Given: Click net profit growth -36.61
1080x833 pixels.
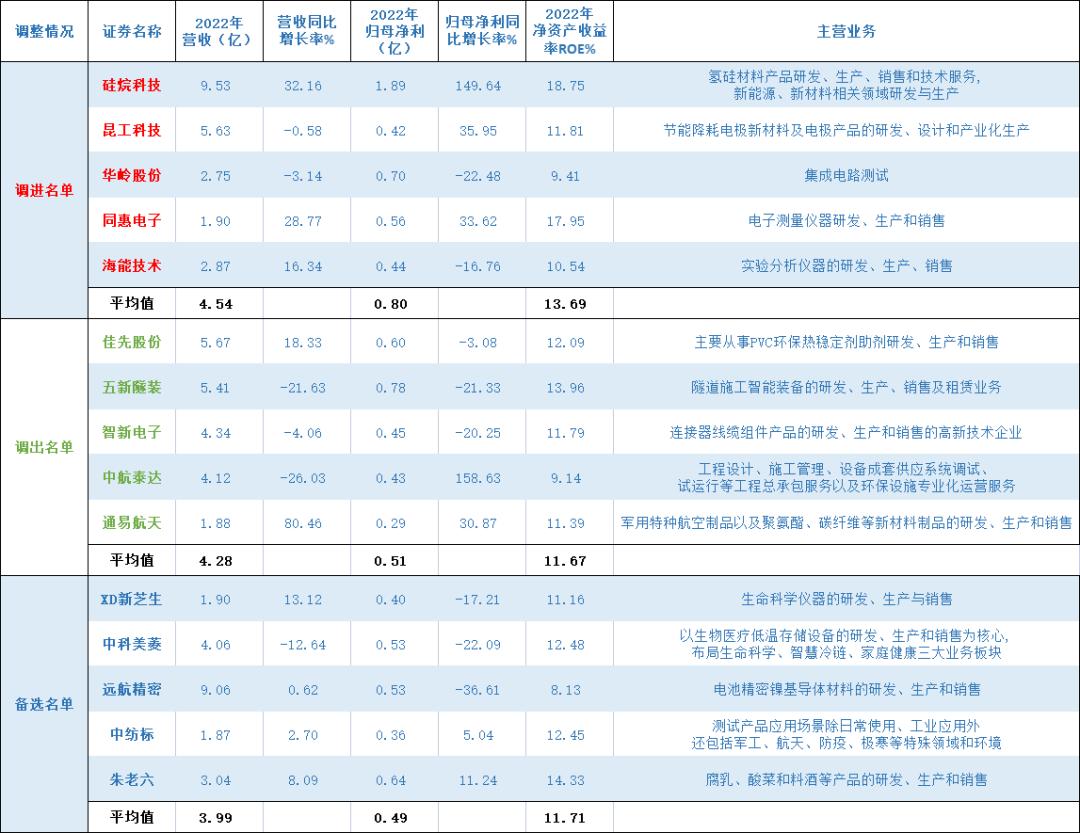Looking at the screenshot, I should (x=478, y=690).
